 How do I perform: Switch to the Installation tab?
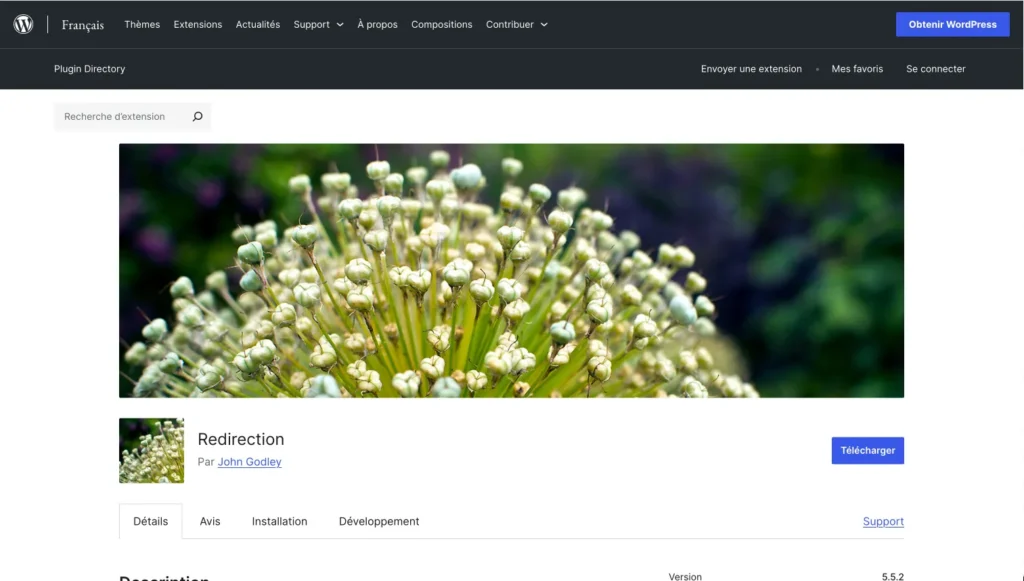[x=279, y=521]
